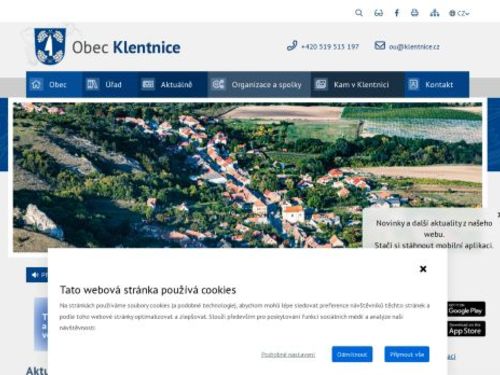
Task: Click the Klentnice coat of arms logo
Action: pyautogui.click(x=50, y=46)
